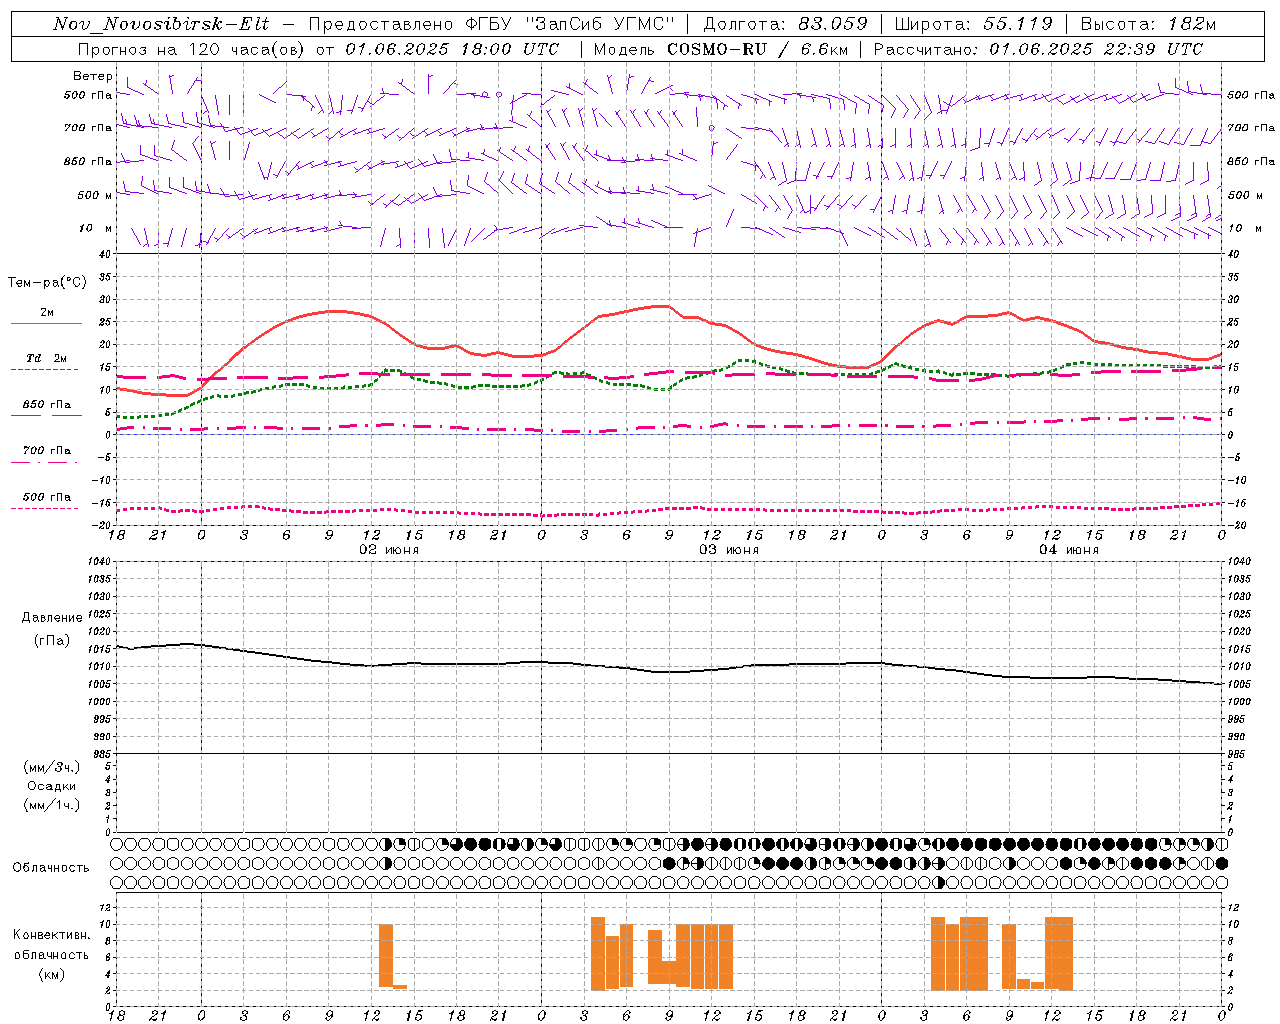Viewport: 1280px width, 1024px height.
Task: Click the Ветер panel label
Action: (92, 76)
